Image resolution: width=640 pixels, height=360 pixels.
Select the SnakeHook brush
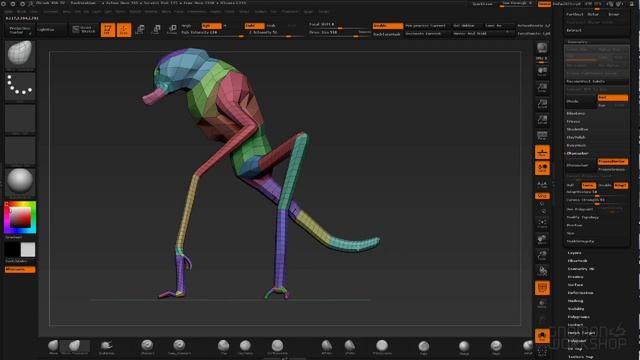[107, 347]
